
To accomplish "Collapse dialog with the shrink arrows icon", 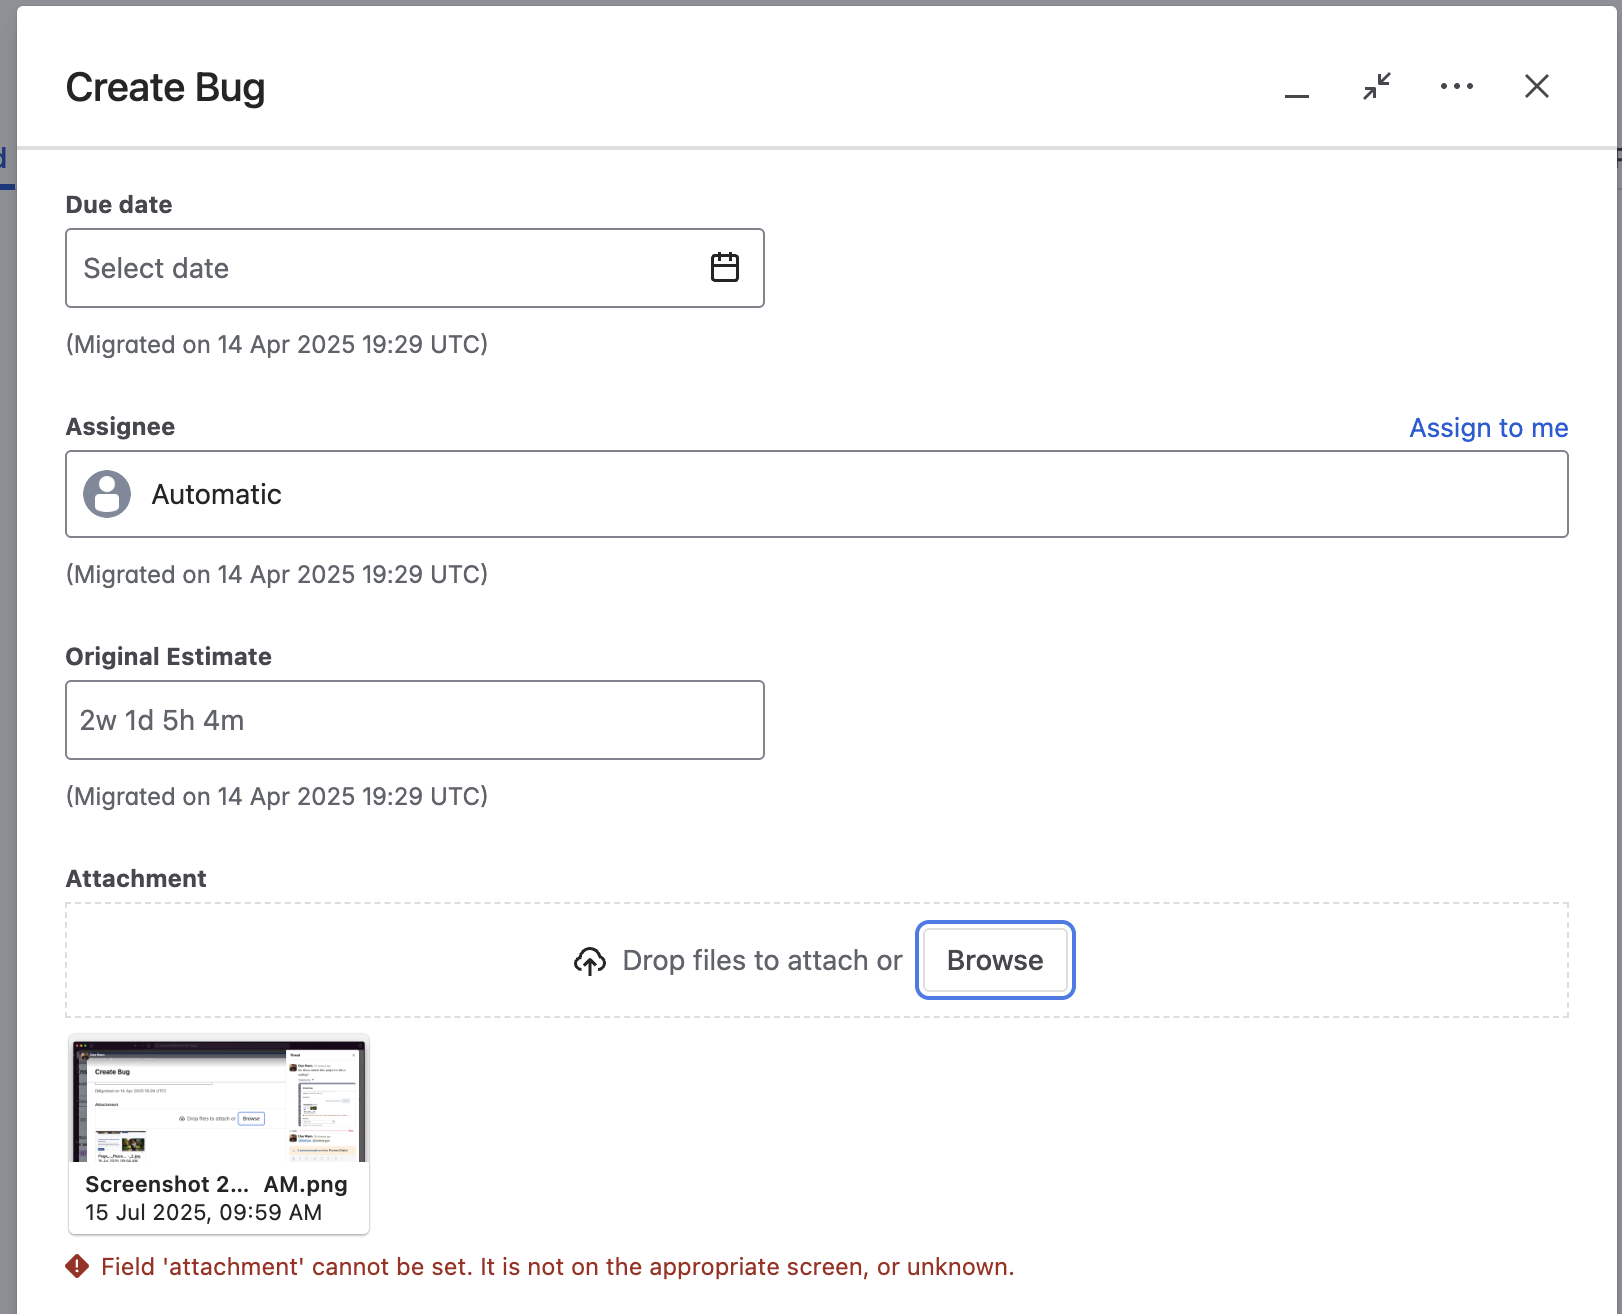I will coord(1377,87).
